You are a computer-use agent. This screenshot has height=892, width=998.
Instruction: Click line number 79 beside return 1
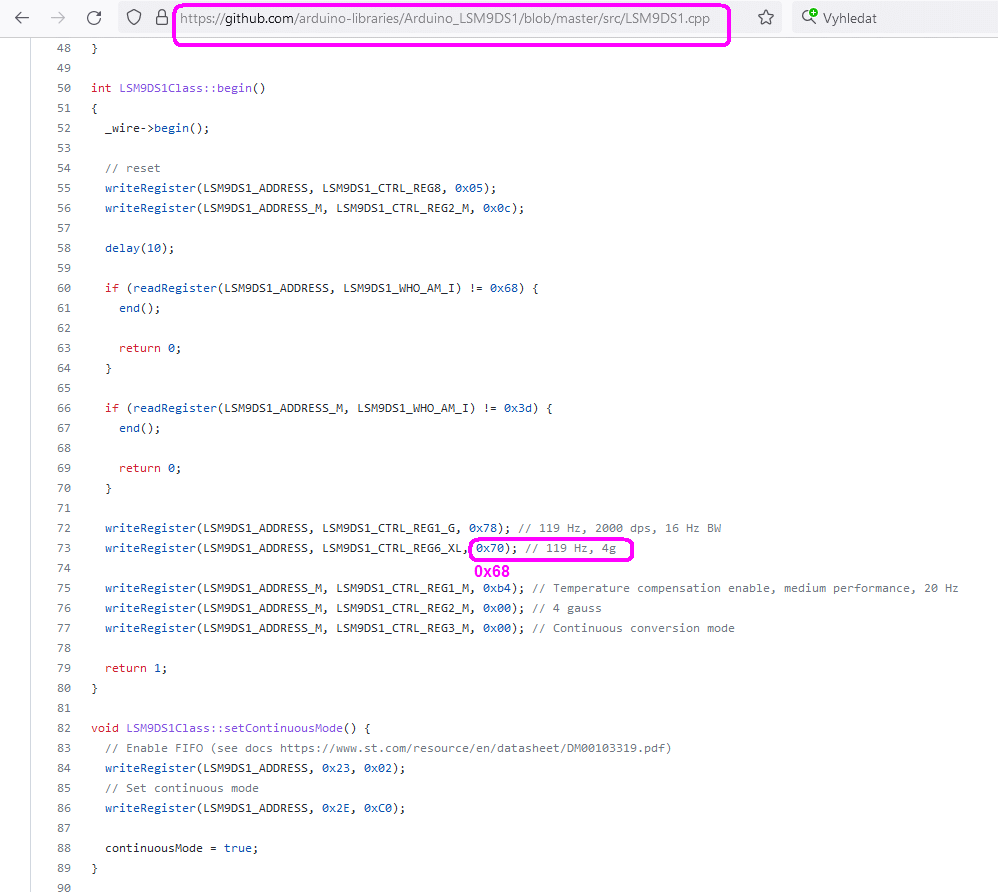pyautogui.click(x=64, y=668)
